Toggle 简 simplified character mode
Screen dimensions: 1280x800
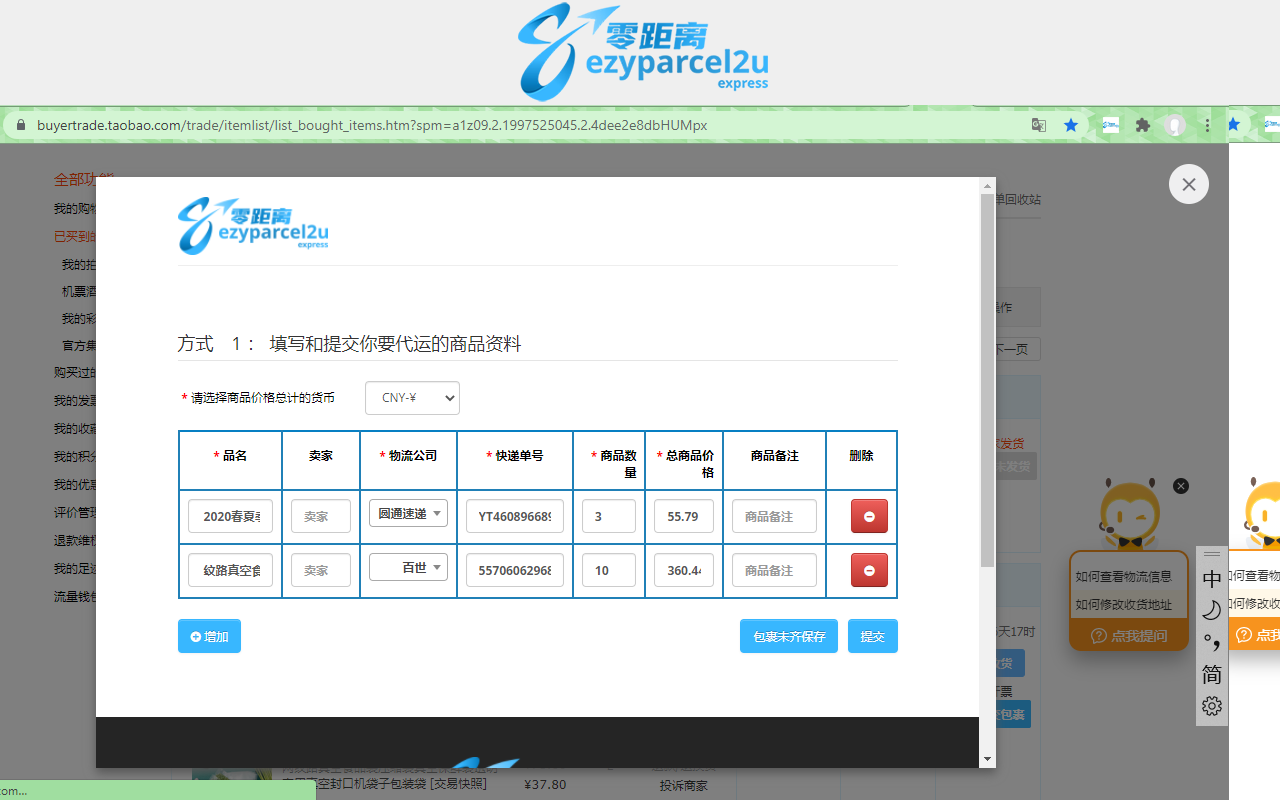pyautogui.click(x=1212, y=674)
